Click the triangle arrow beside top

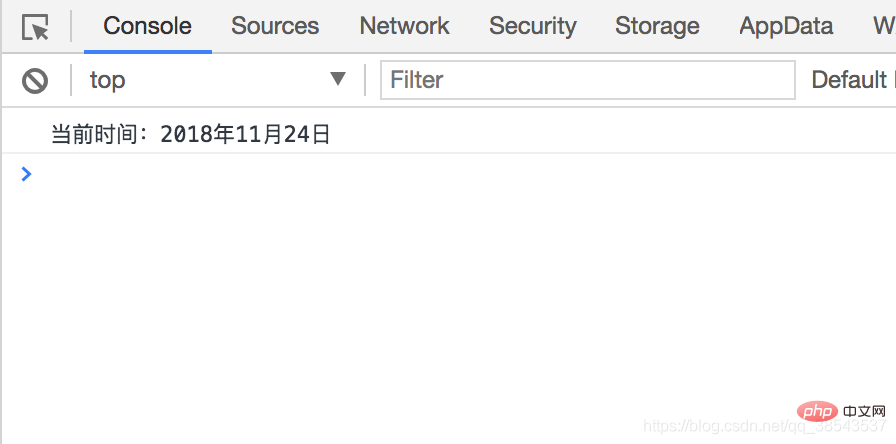[338, 79]
